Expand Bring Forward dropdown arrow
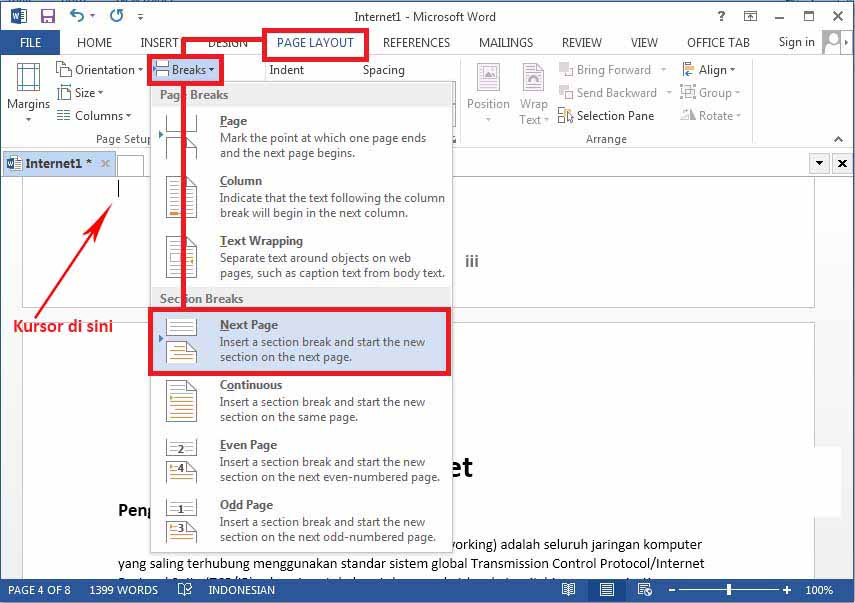Image resolution: width=855 pixels, height=603 pixels. click(x=664, y=70)
